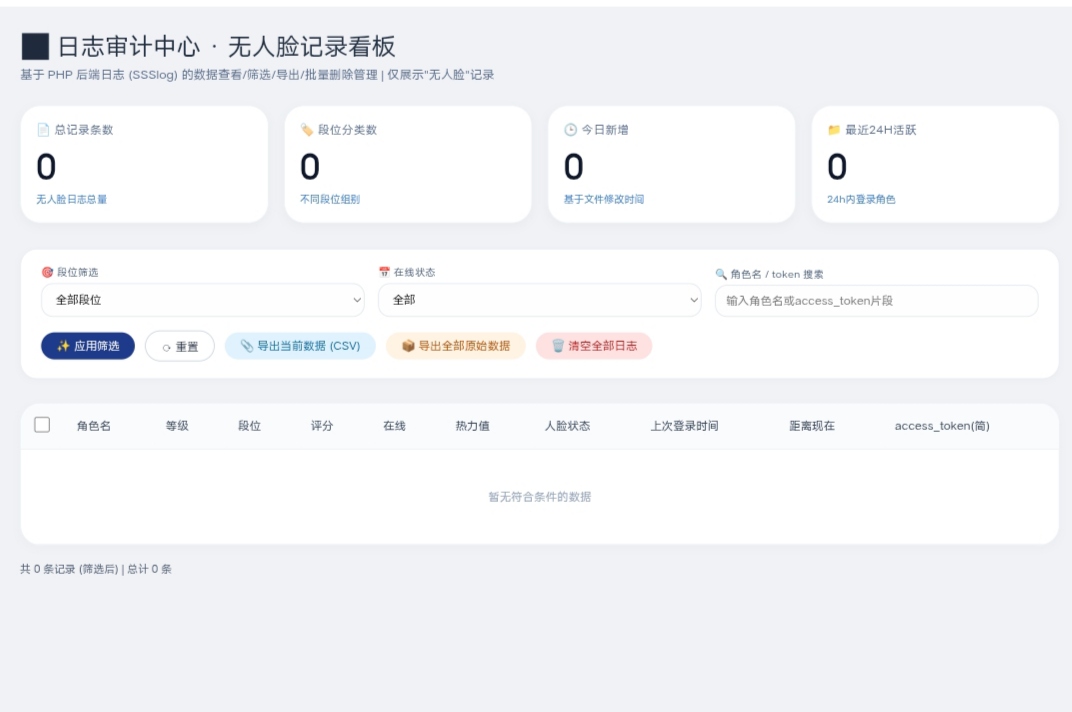
Task: Click the dark square logo icon beside the title
Action: pos(35,47)
